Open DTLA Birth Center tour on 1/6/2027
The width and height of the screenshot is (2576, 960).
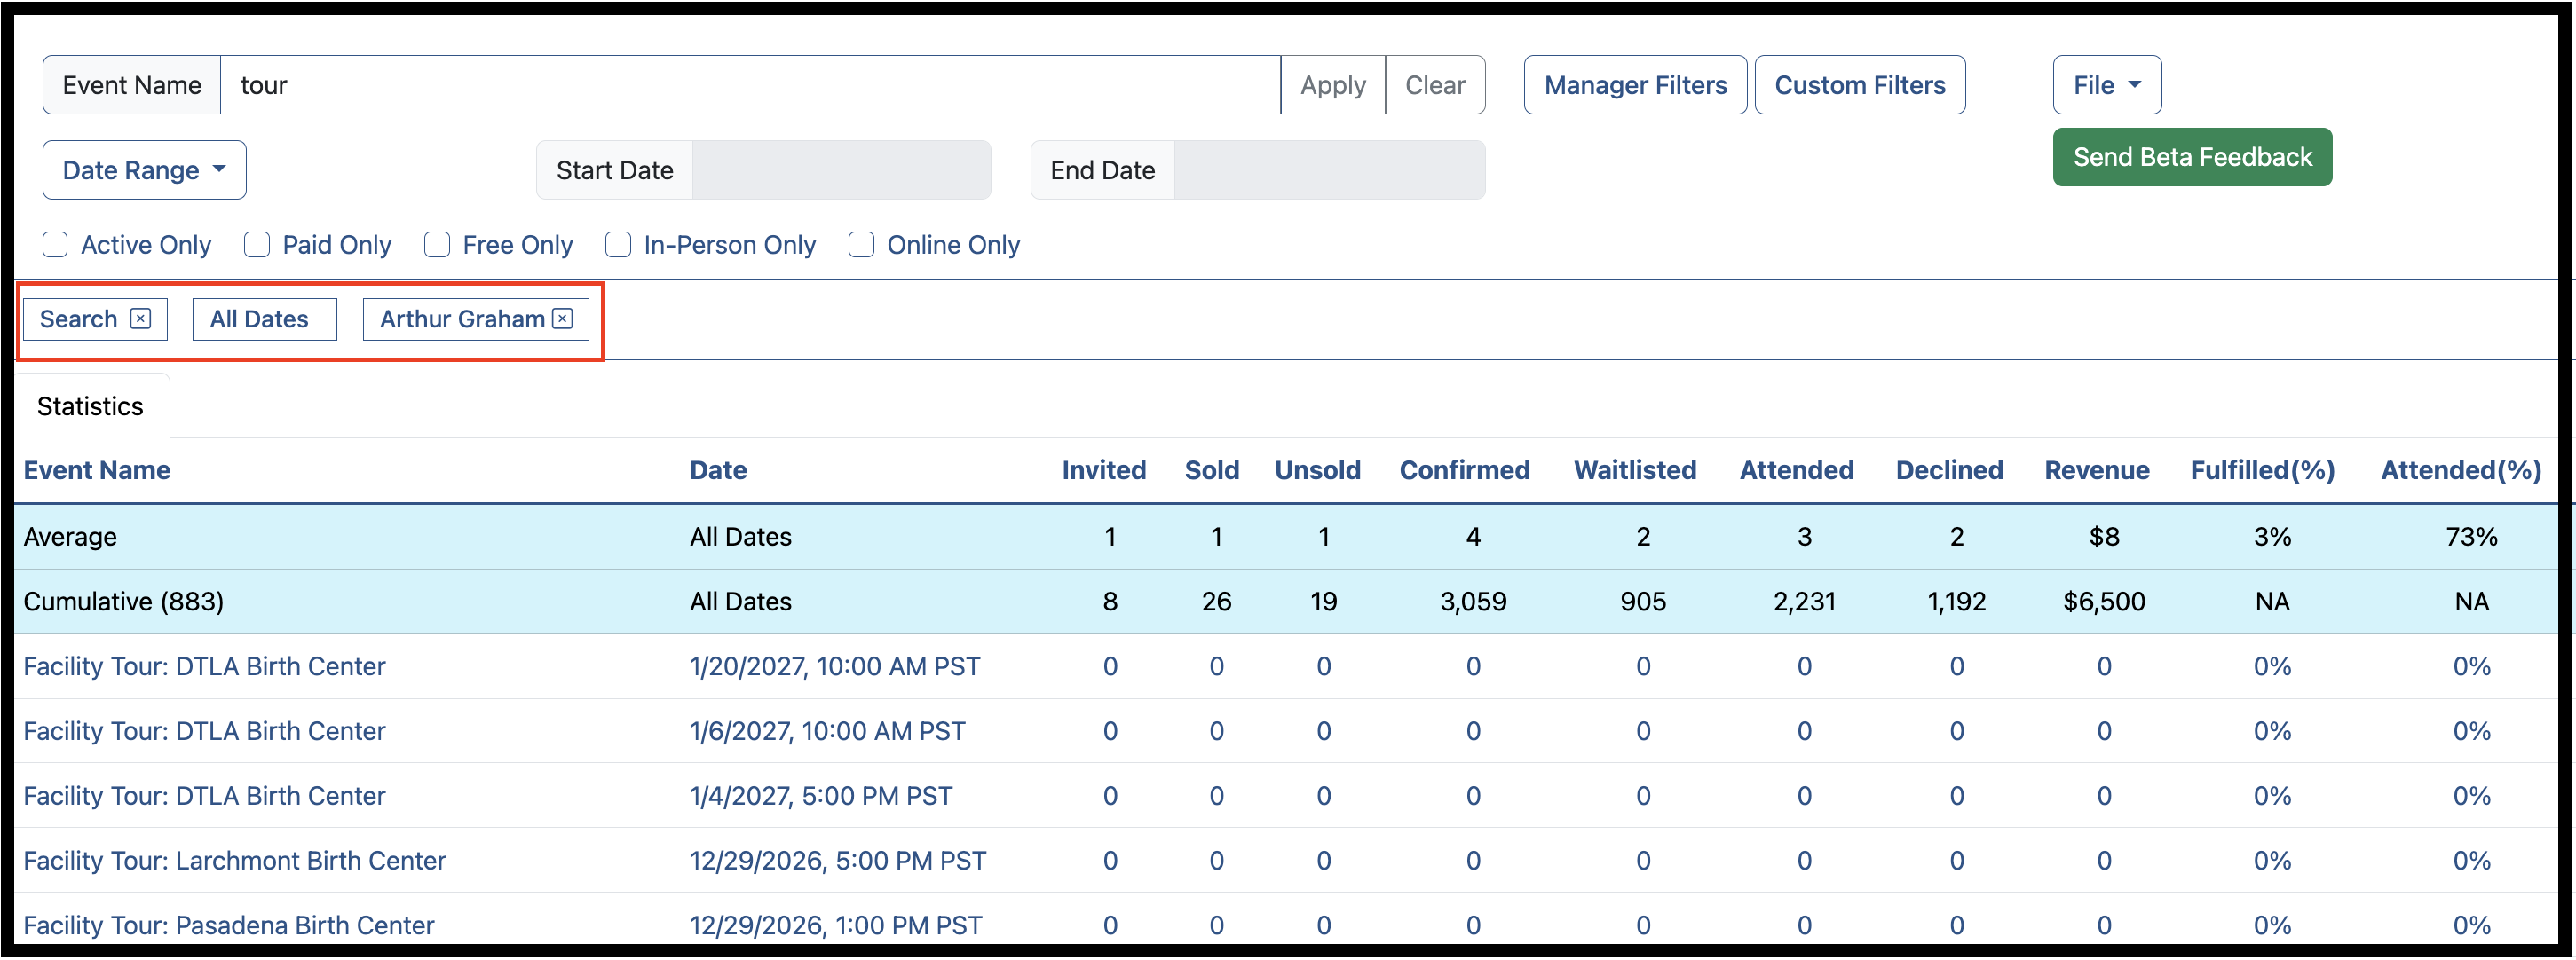[x=204, y=731]
